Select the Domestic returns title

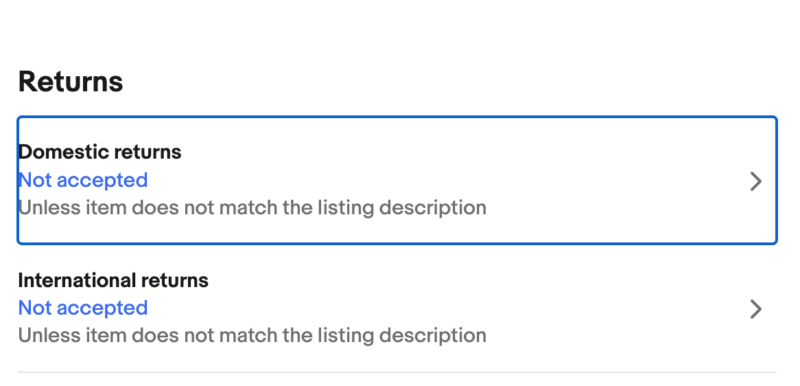tap(99, 152)
